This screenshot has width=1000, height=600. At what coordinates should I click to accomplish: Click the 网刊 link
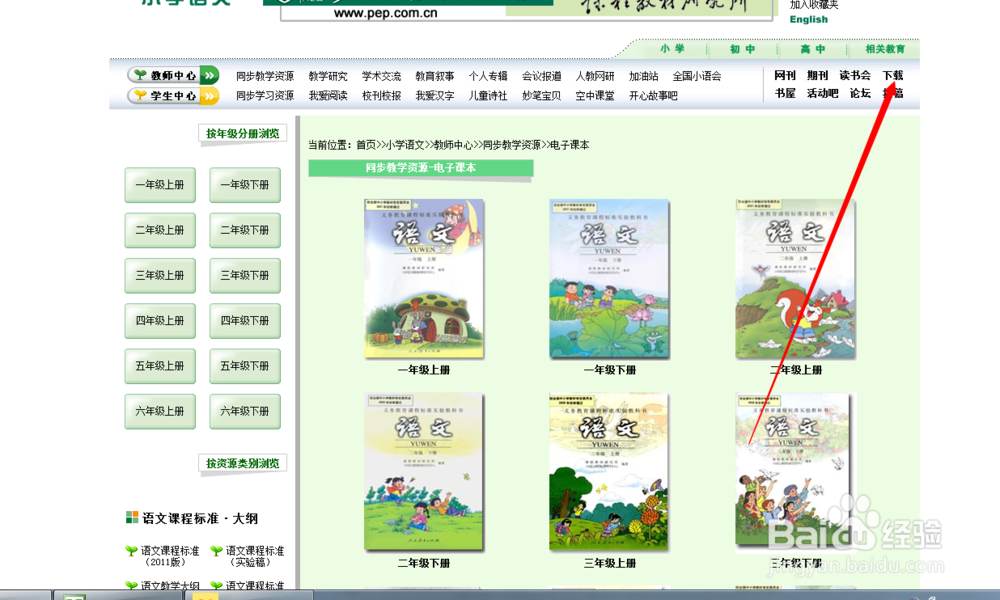[x=784, y=75]
